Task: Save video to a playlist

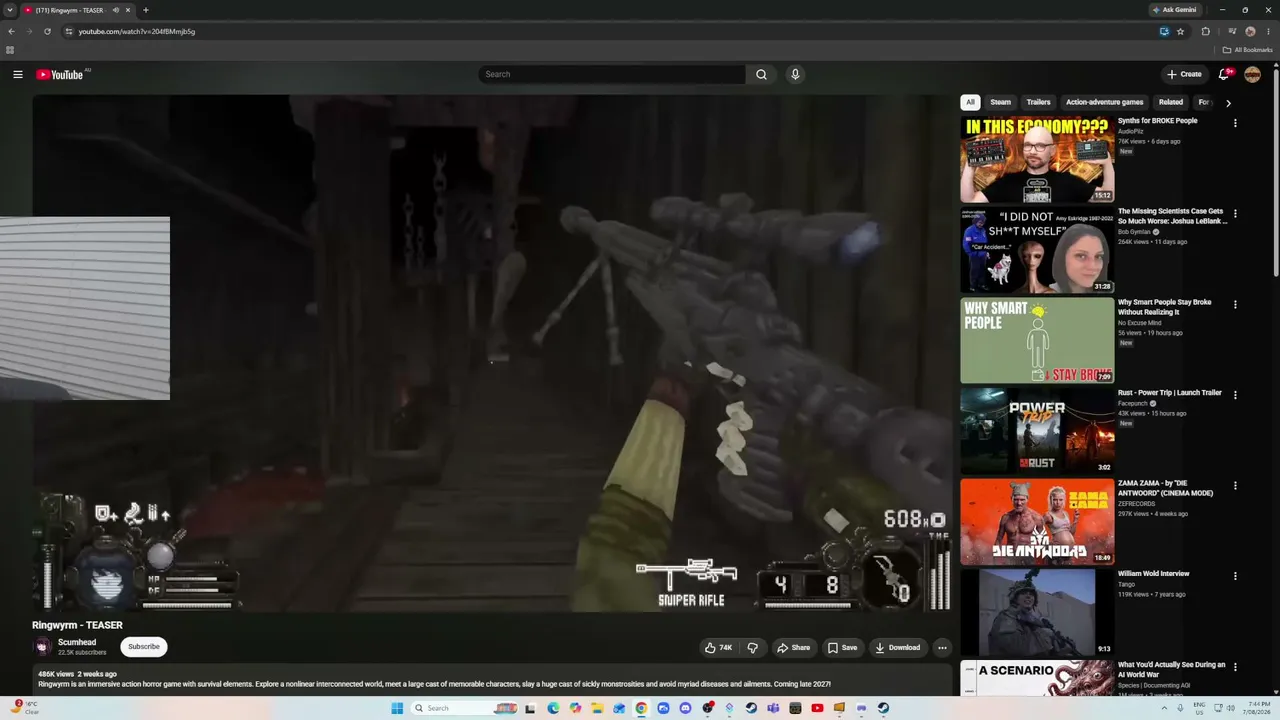Action: click(x=842, y=647)
